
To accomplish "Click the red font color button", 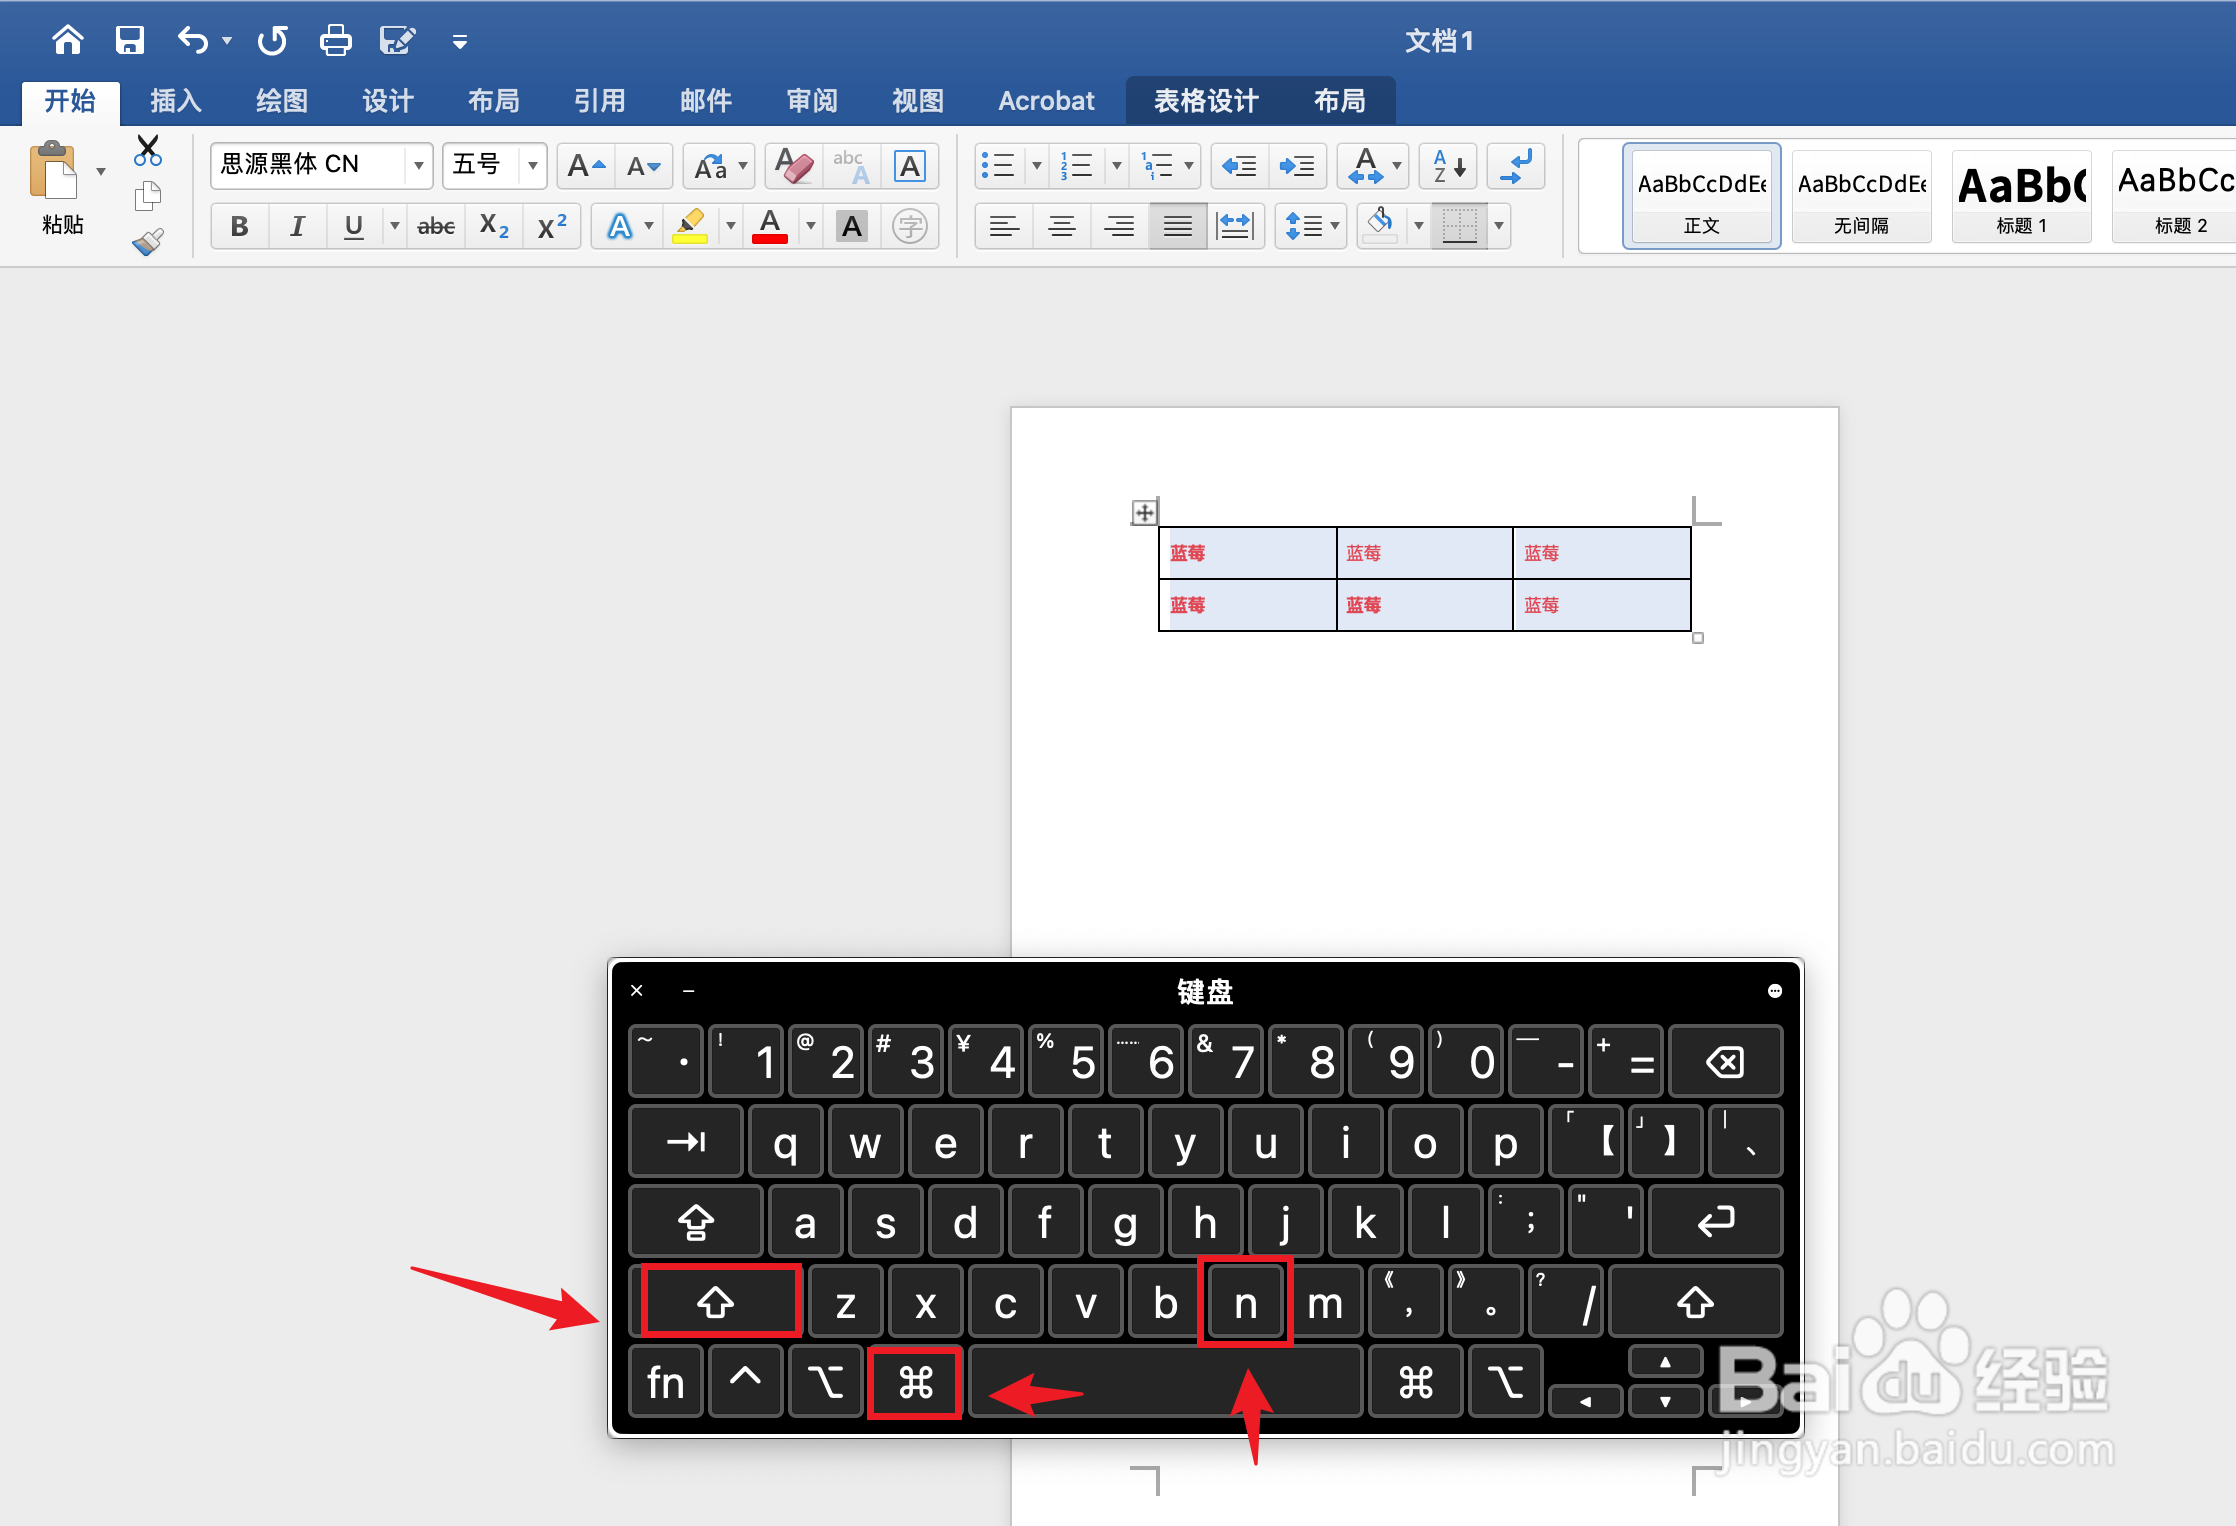I will 769,227.
